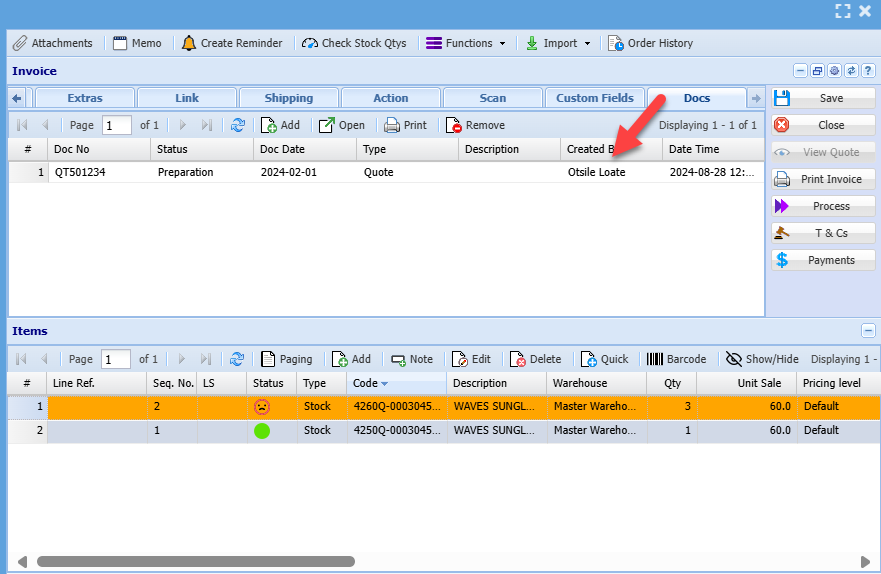Add a Note line to items
This screenshot has width=881, height=574.
pos(412,359)
